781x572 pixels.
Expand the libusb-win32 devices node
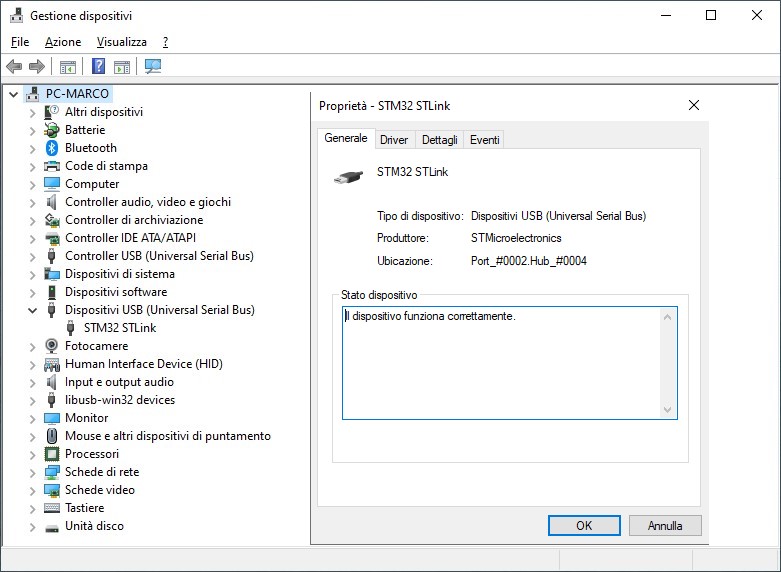(x=32, y=401)
